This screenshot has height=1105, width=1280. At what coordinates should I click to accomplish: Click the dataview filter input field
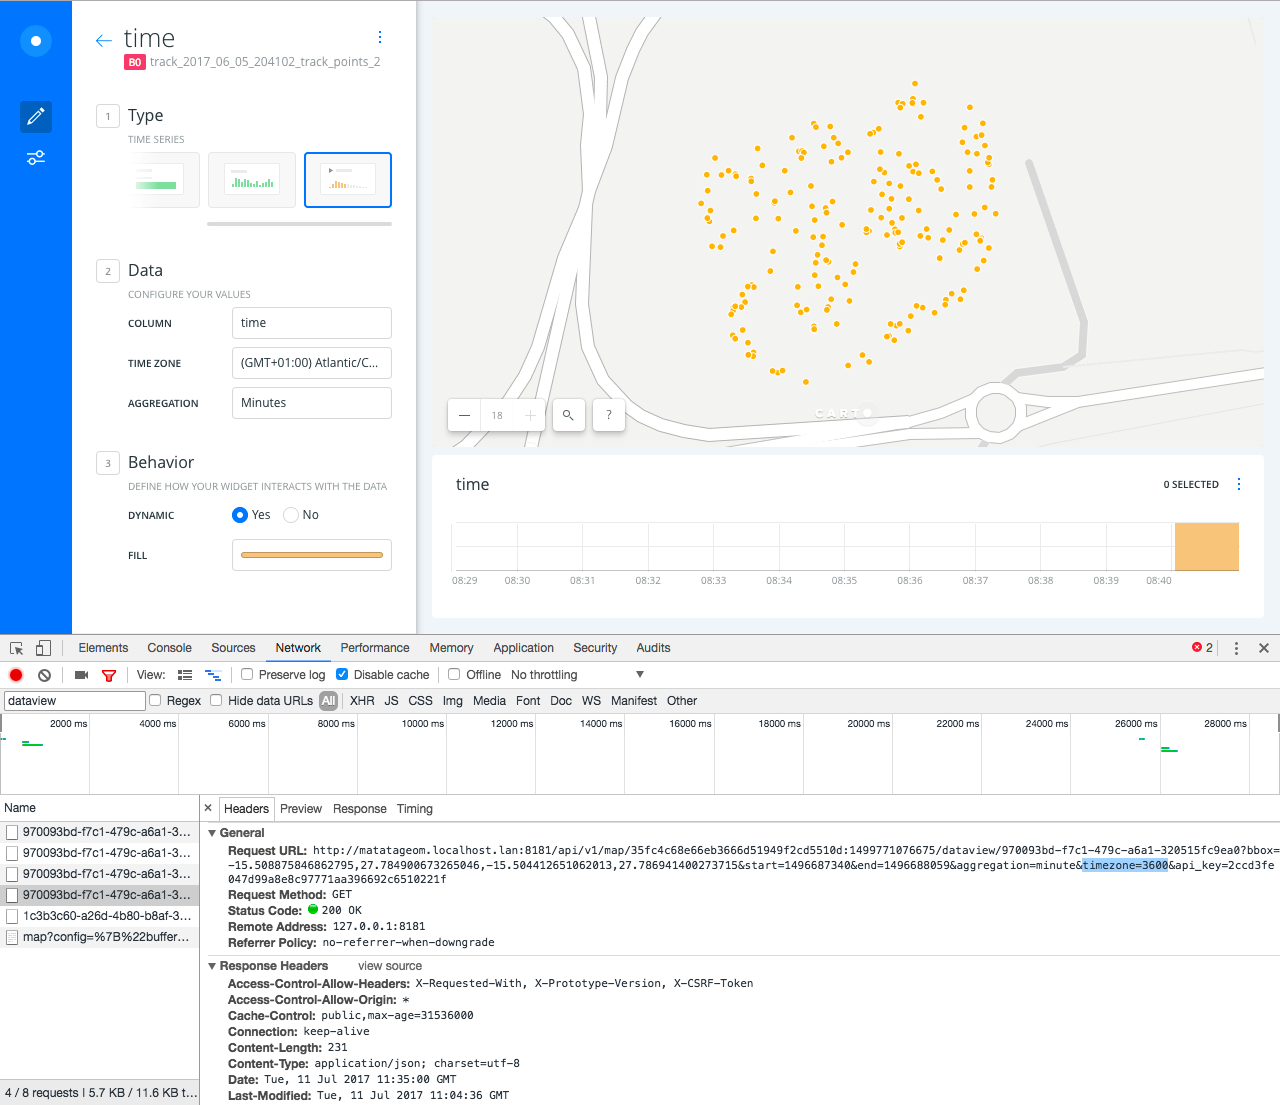pos(75,701)
